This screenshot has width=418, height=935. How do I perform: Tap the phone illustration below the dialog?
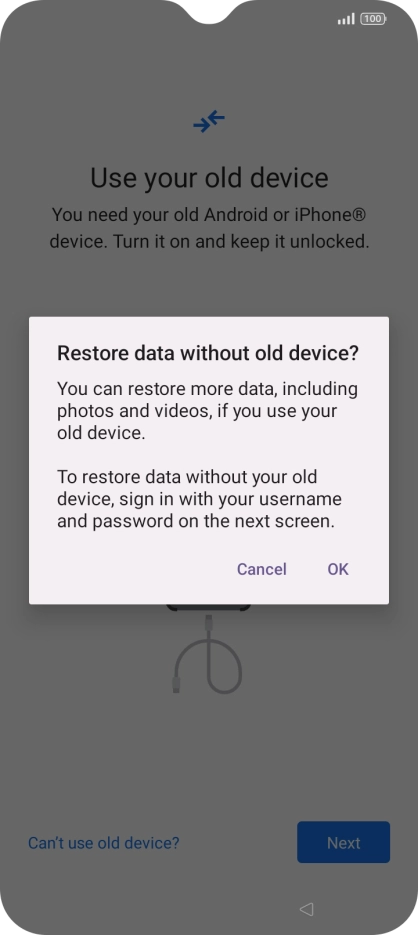point(208,608)
